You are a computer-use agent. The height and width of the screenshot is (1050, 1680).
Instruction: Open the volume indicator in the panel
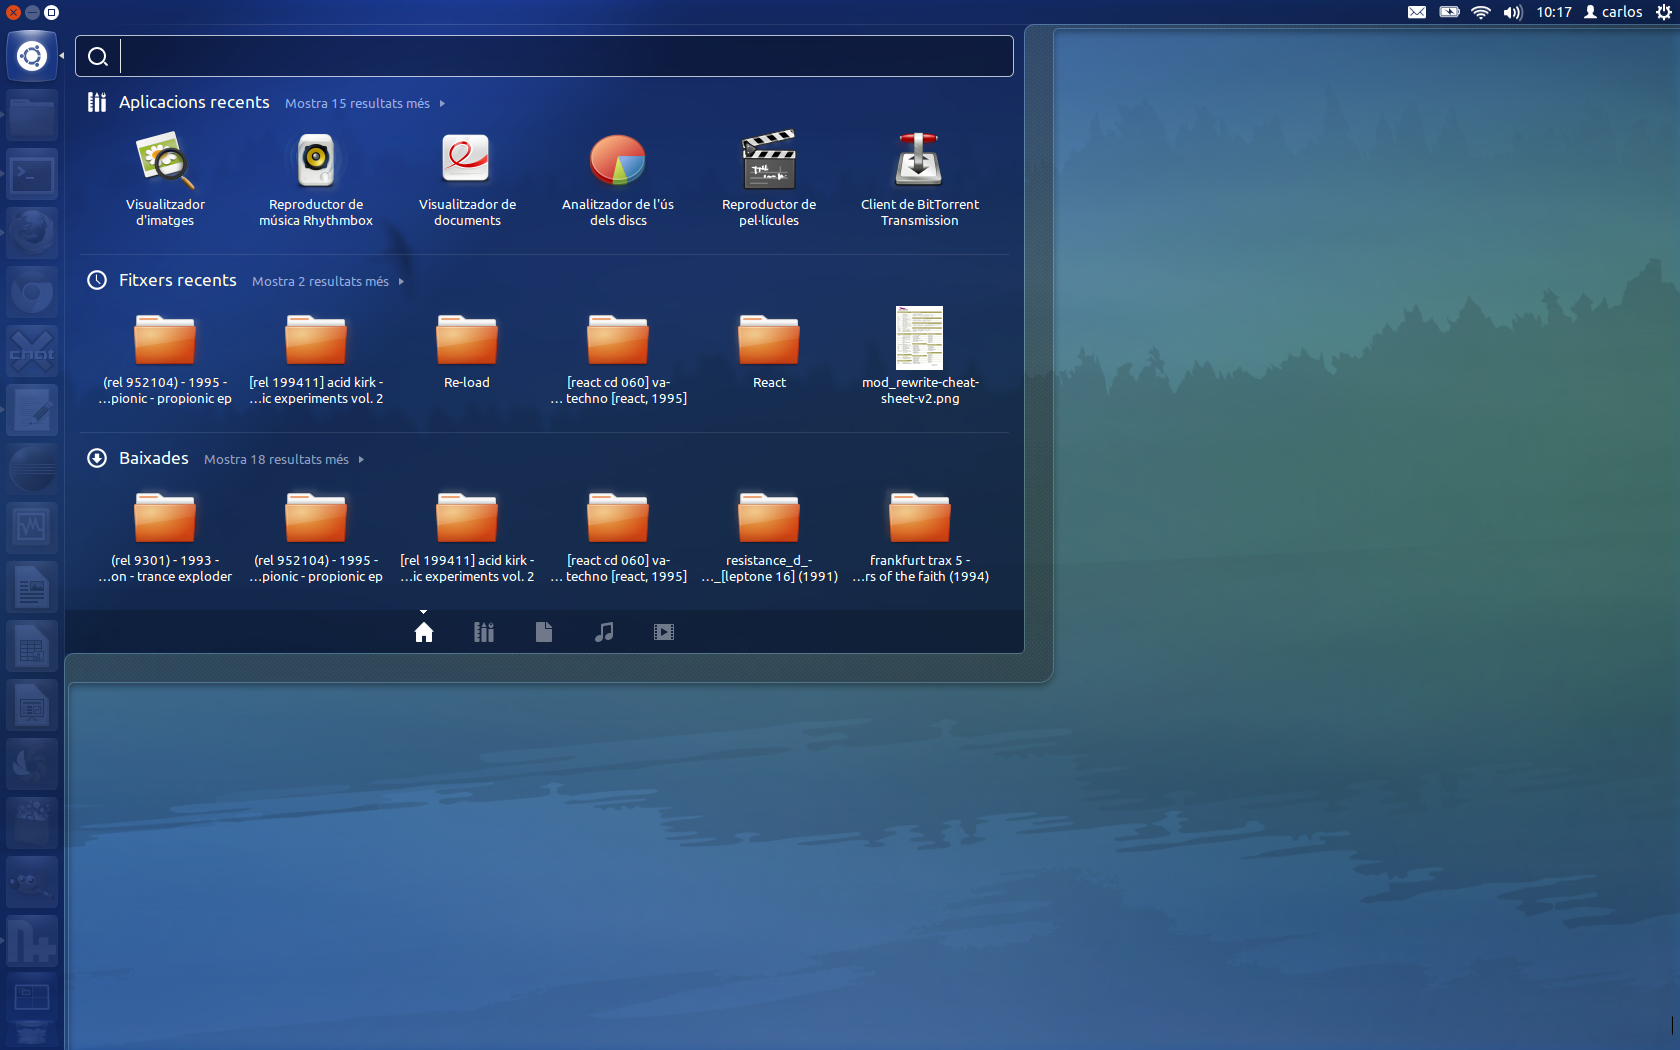[1512, 12]
